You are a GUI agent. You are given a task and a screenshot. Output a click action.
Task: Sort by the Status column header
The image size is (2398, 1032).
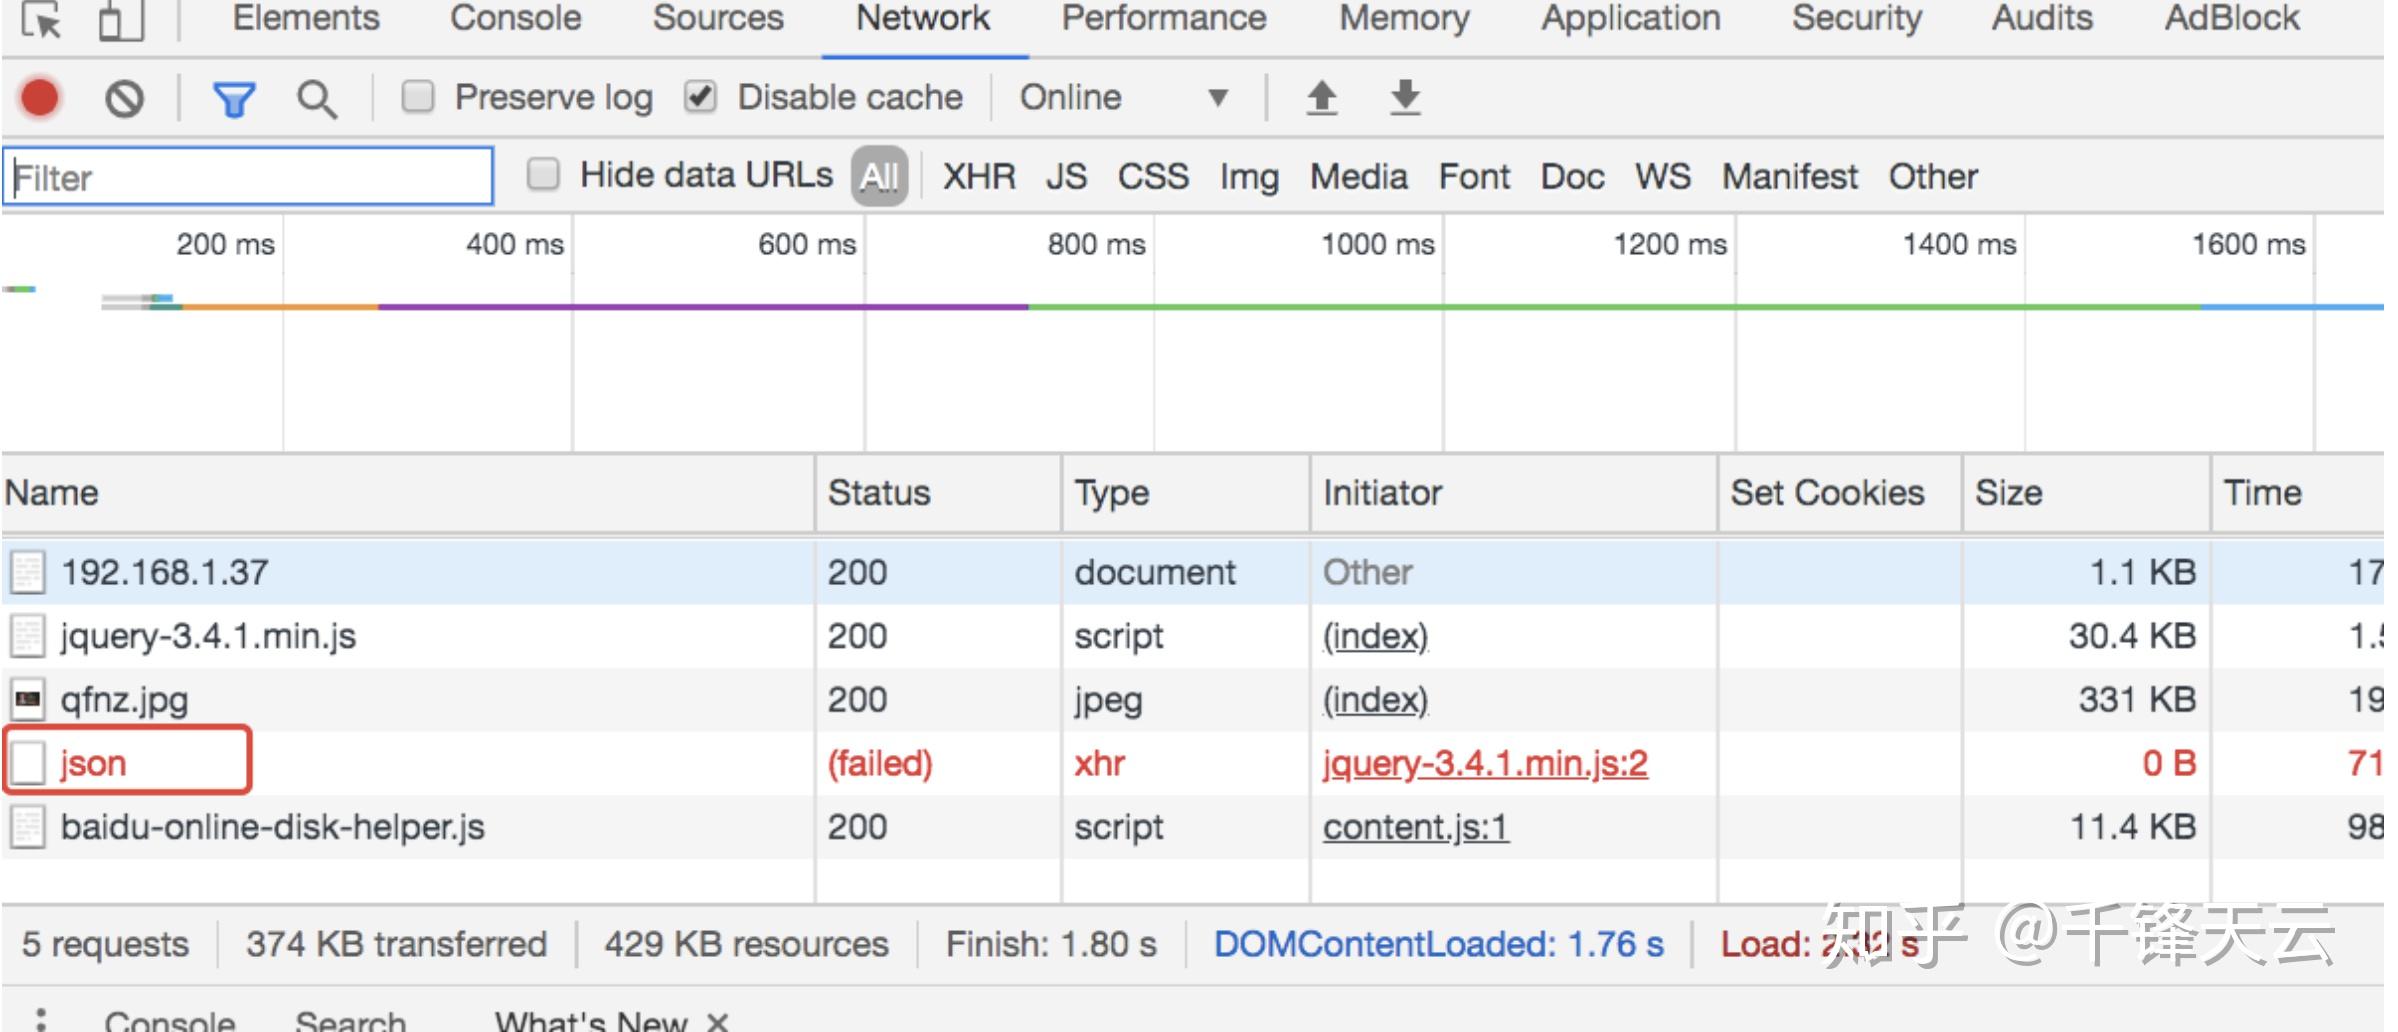938,493
